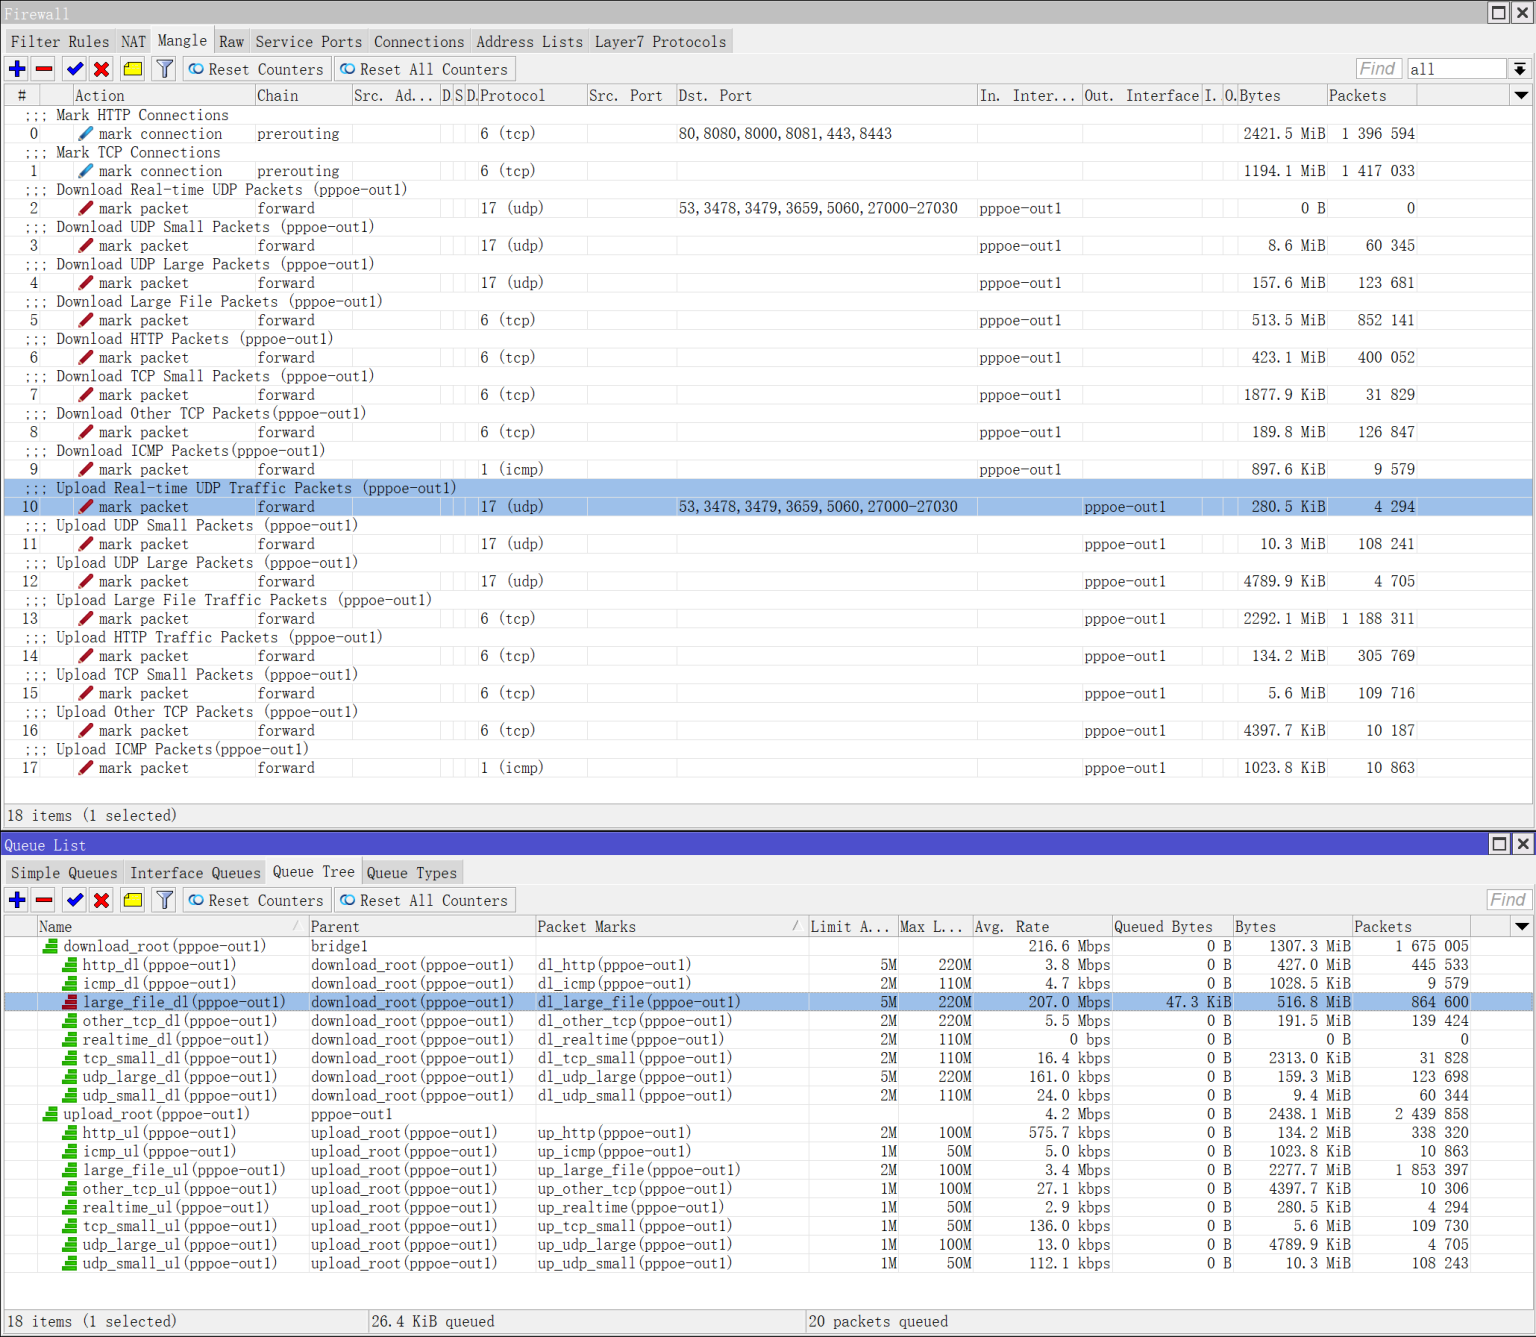Click Reset All Counters in the Firewall toolbar
This screenshot has width=1536, height=1337.
click(424, 69)
